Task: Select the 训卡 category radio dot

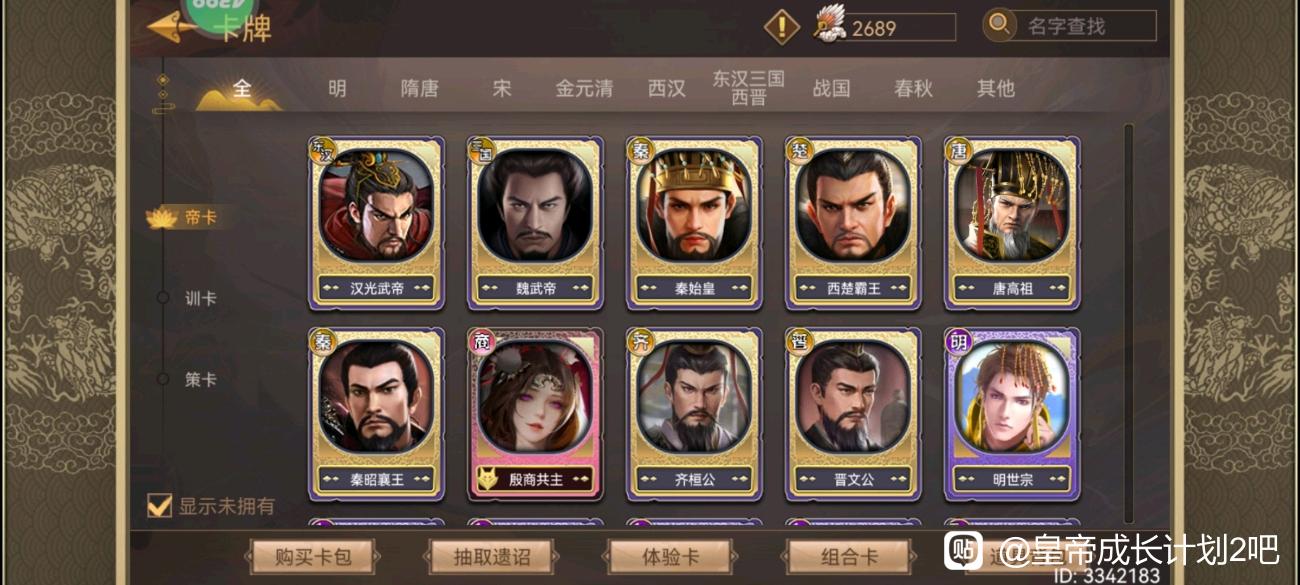Action: tap(163, 298)
